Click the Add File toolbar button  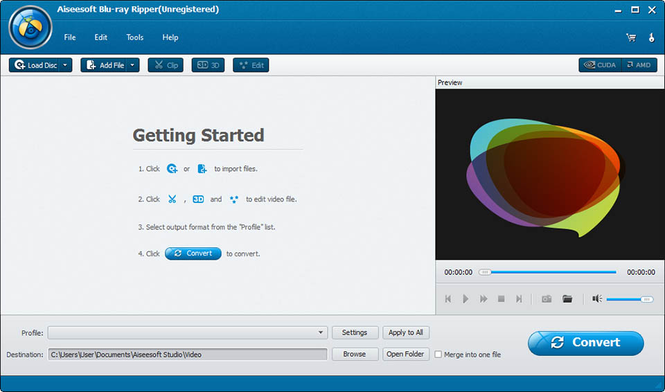pos(105,65)
